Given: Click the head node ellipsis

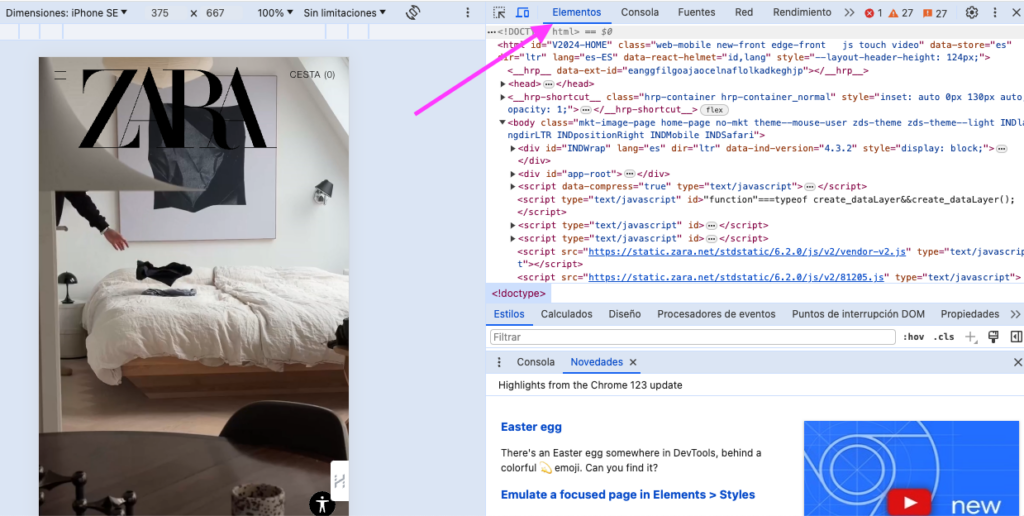Looking at the screenshot, I should pos(549,84).
